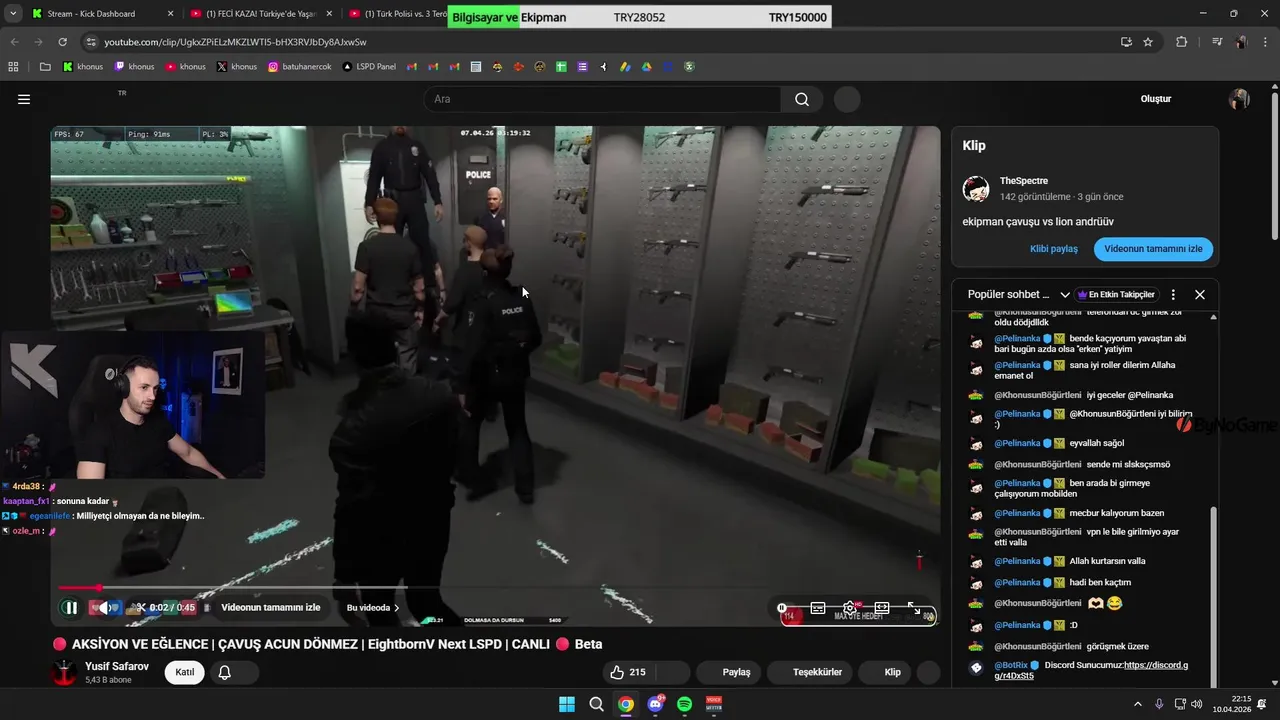The image size is (1280, 720).
Task: Switch the player to theater mode
Action: (x=881, y=607)
